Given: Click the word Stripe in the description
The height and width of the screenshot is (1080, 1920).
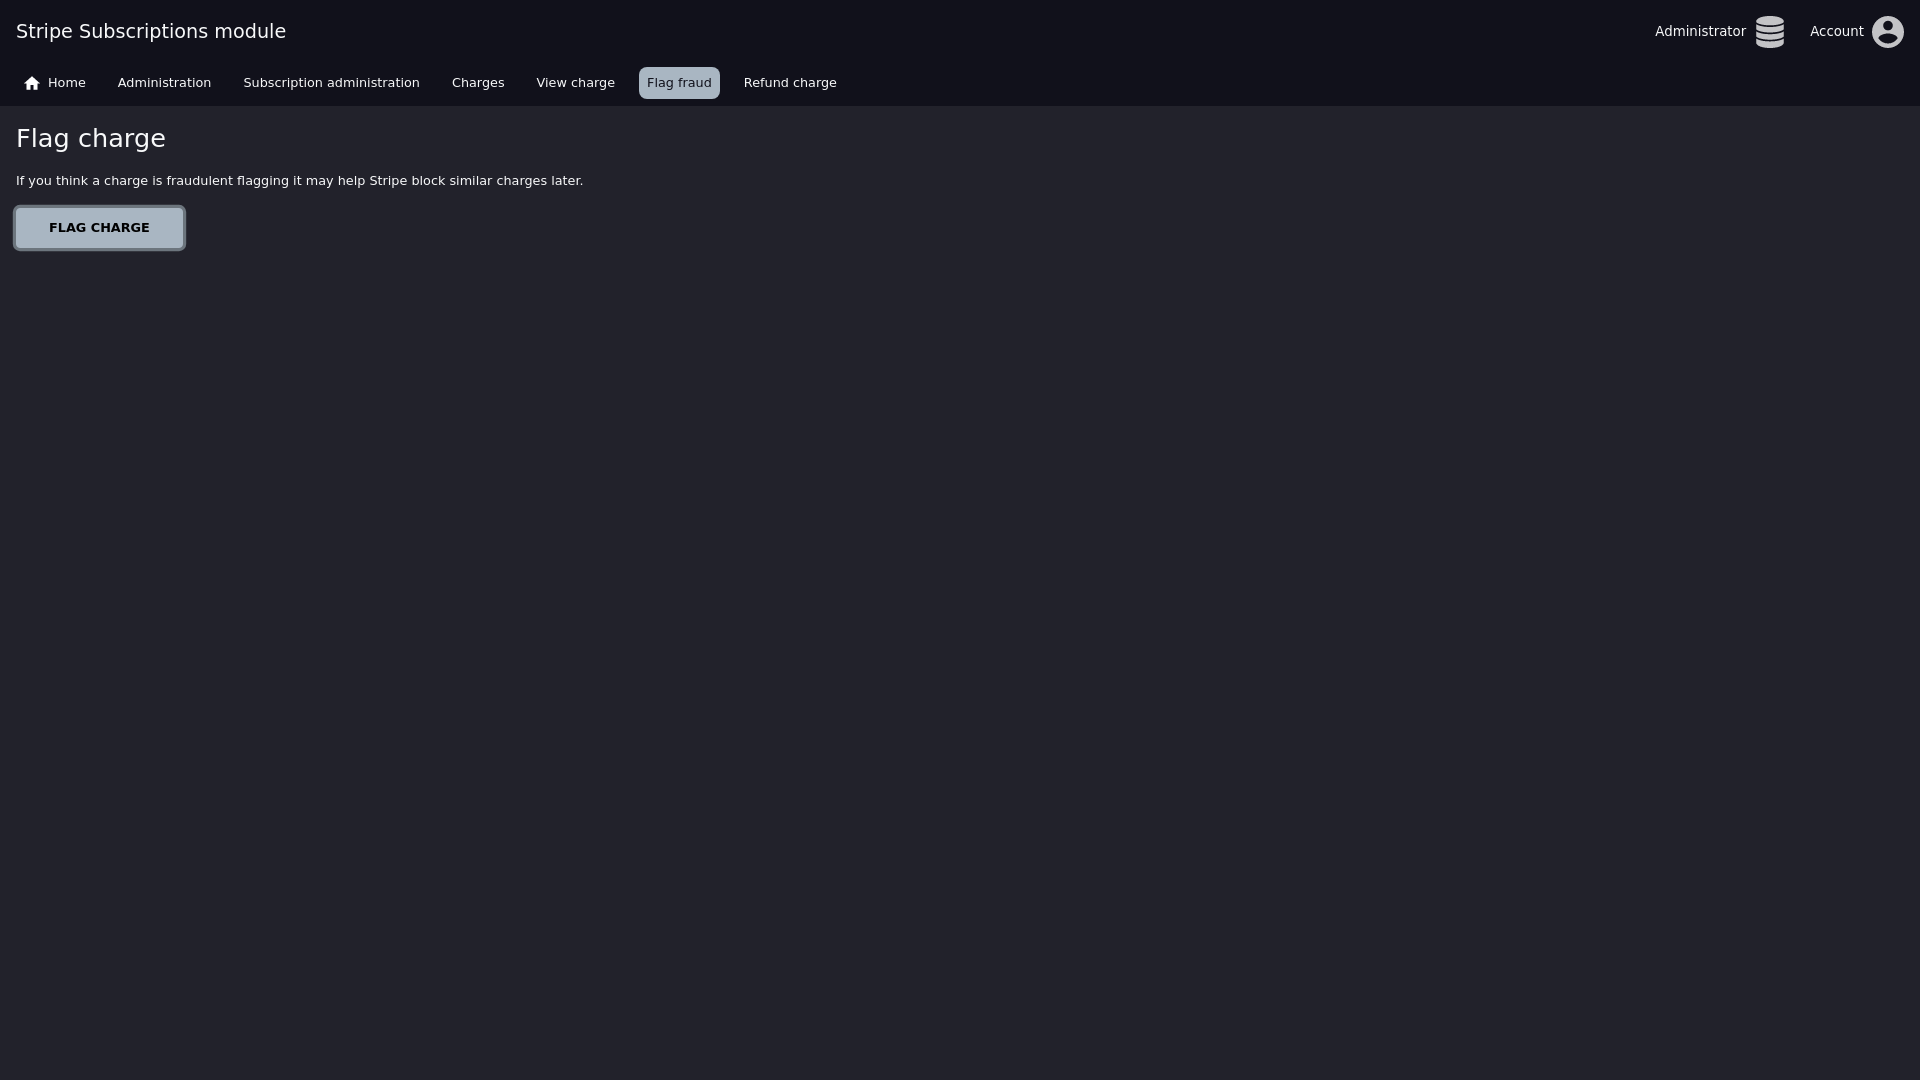Looking at the screenshot, I should pos(388,181).
